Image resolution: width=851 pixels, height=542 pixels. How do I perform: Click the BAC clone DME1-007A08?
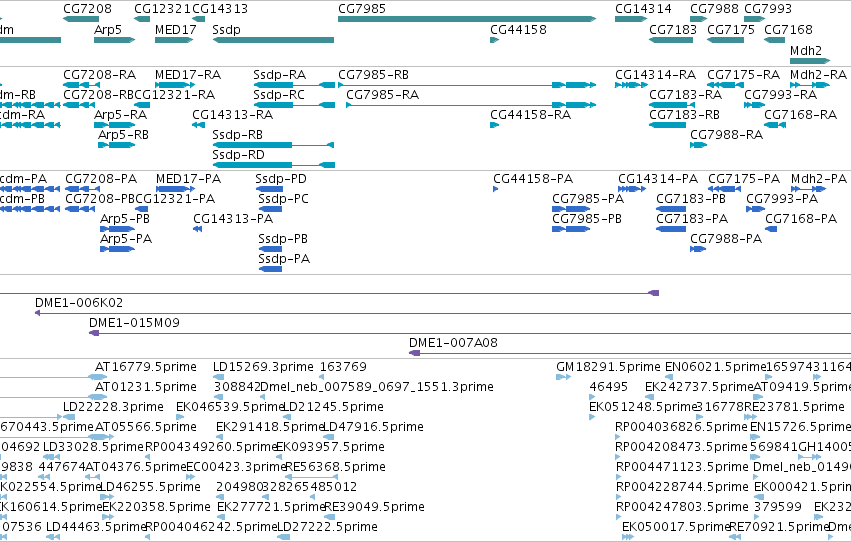(630, 353)
